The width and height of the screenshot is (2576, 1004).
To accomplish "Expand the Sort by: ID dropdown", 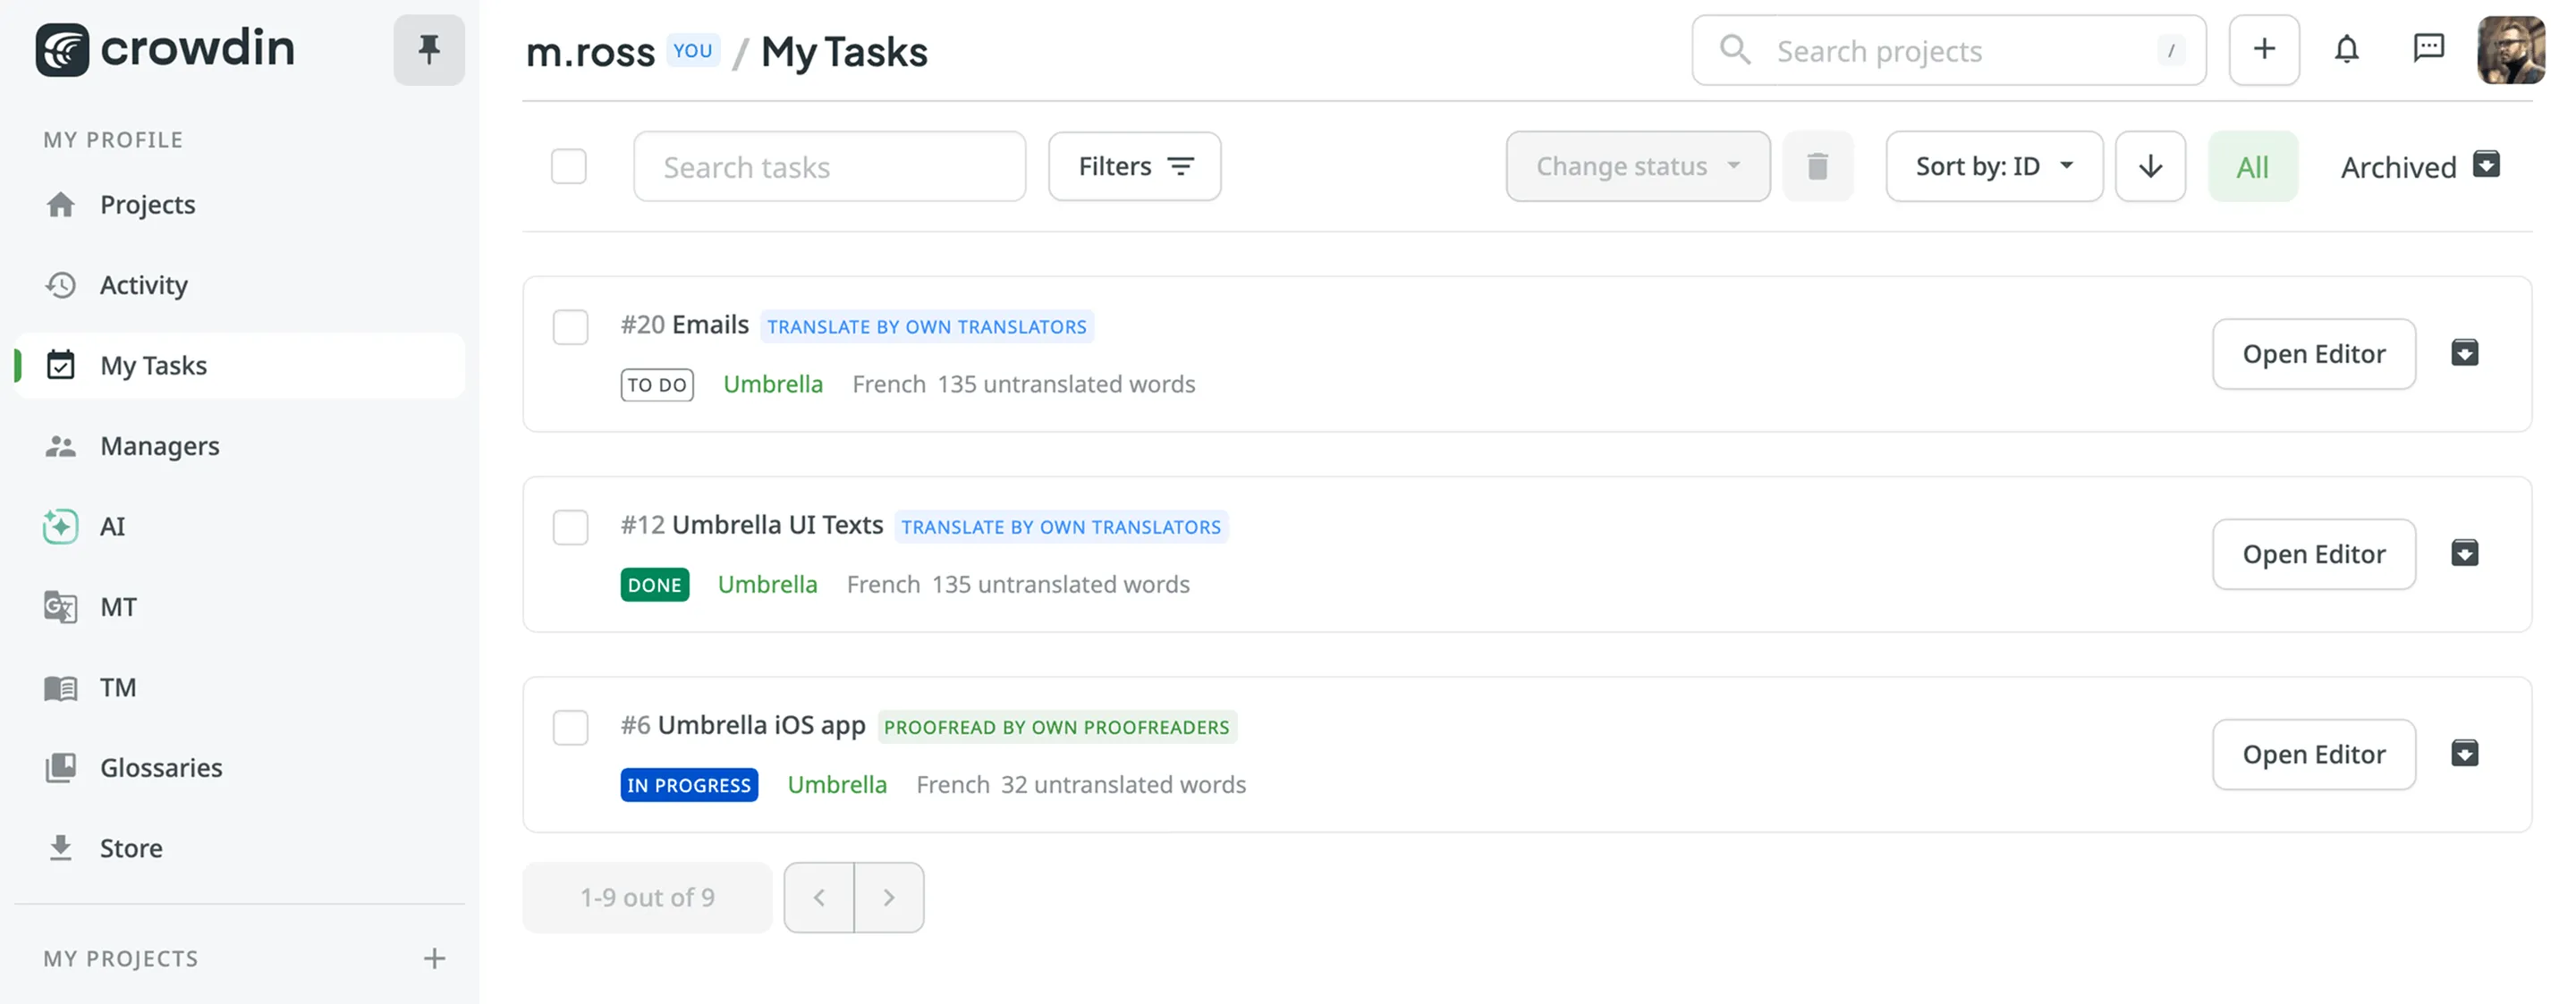I will [x=1993, y=166].
